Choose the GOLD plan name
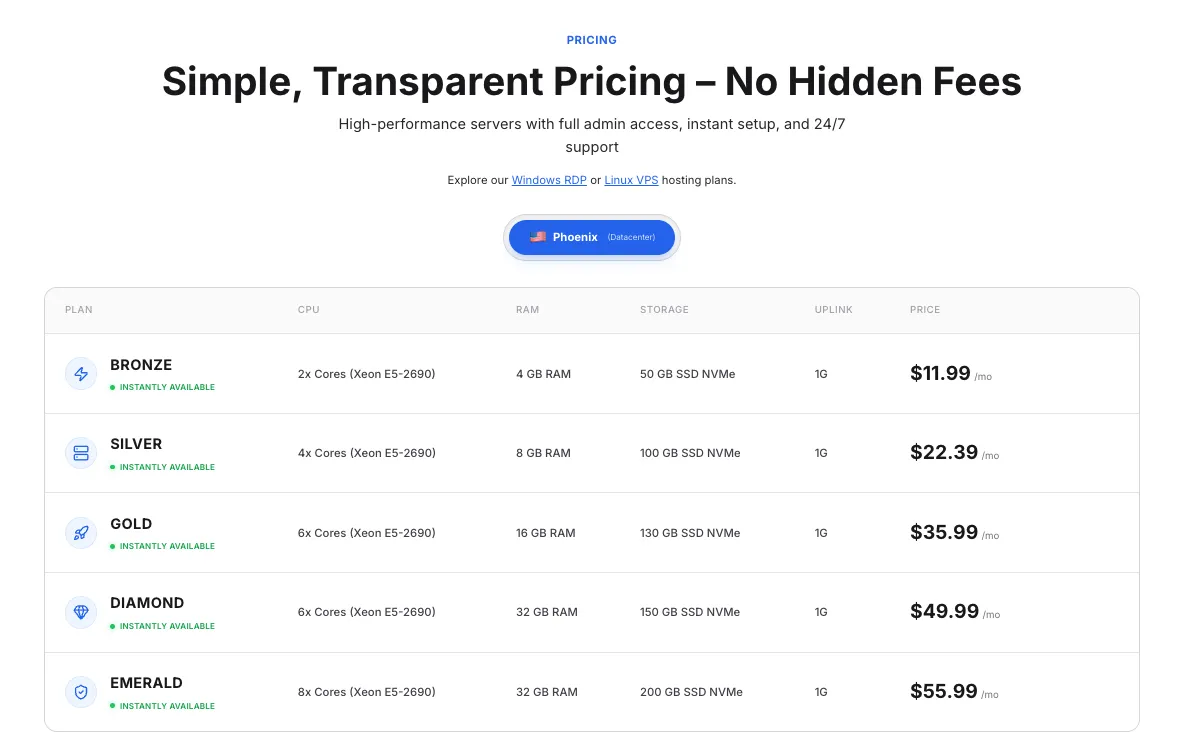1202x752 pixels. (x=131, y=524)
